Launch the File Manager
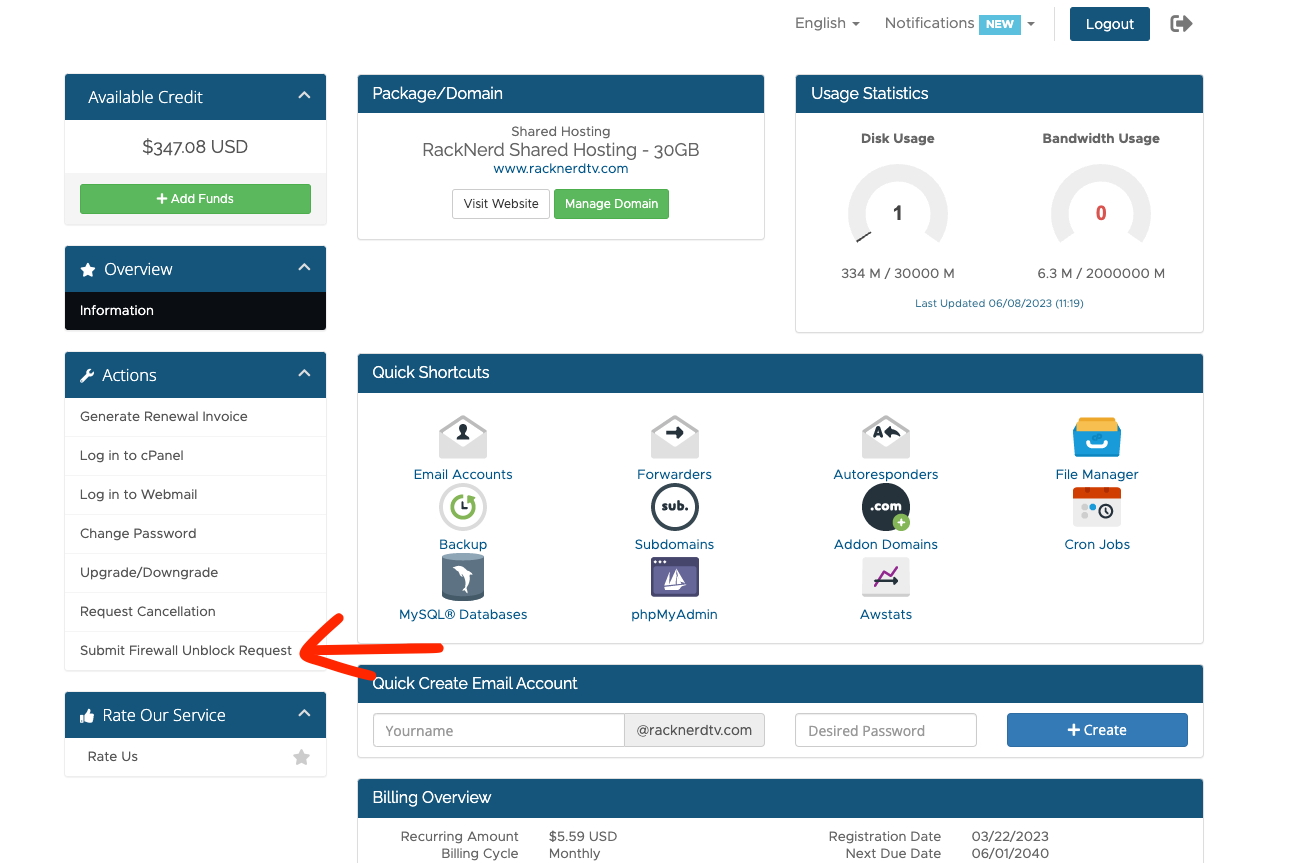 pos(1096,437)
